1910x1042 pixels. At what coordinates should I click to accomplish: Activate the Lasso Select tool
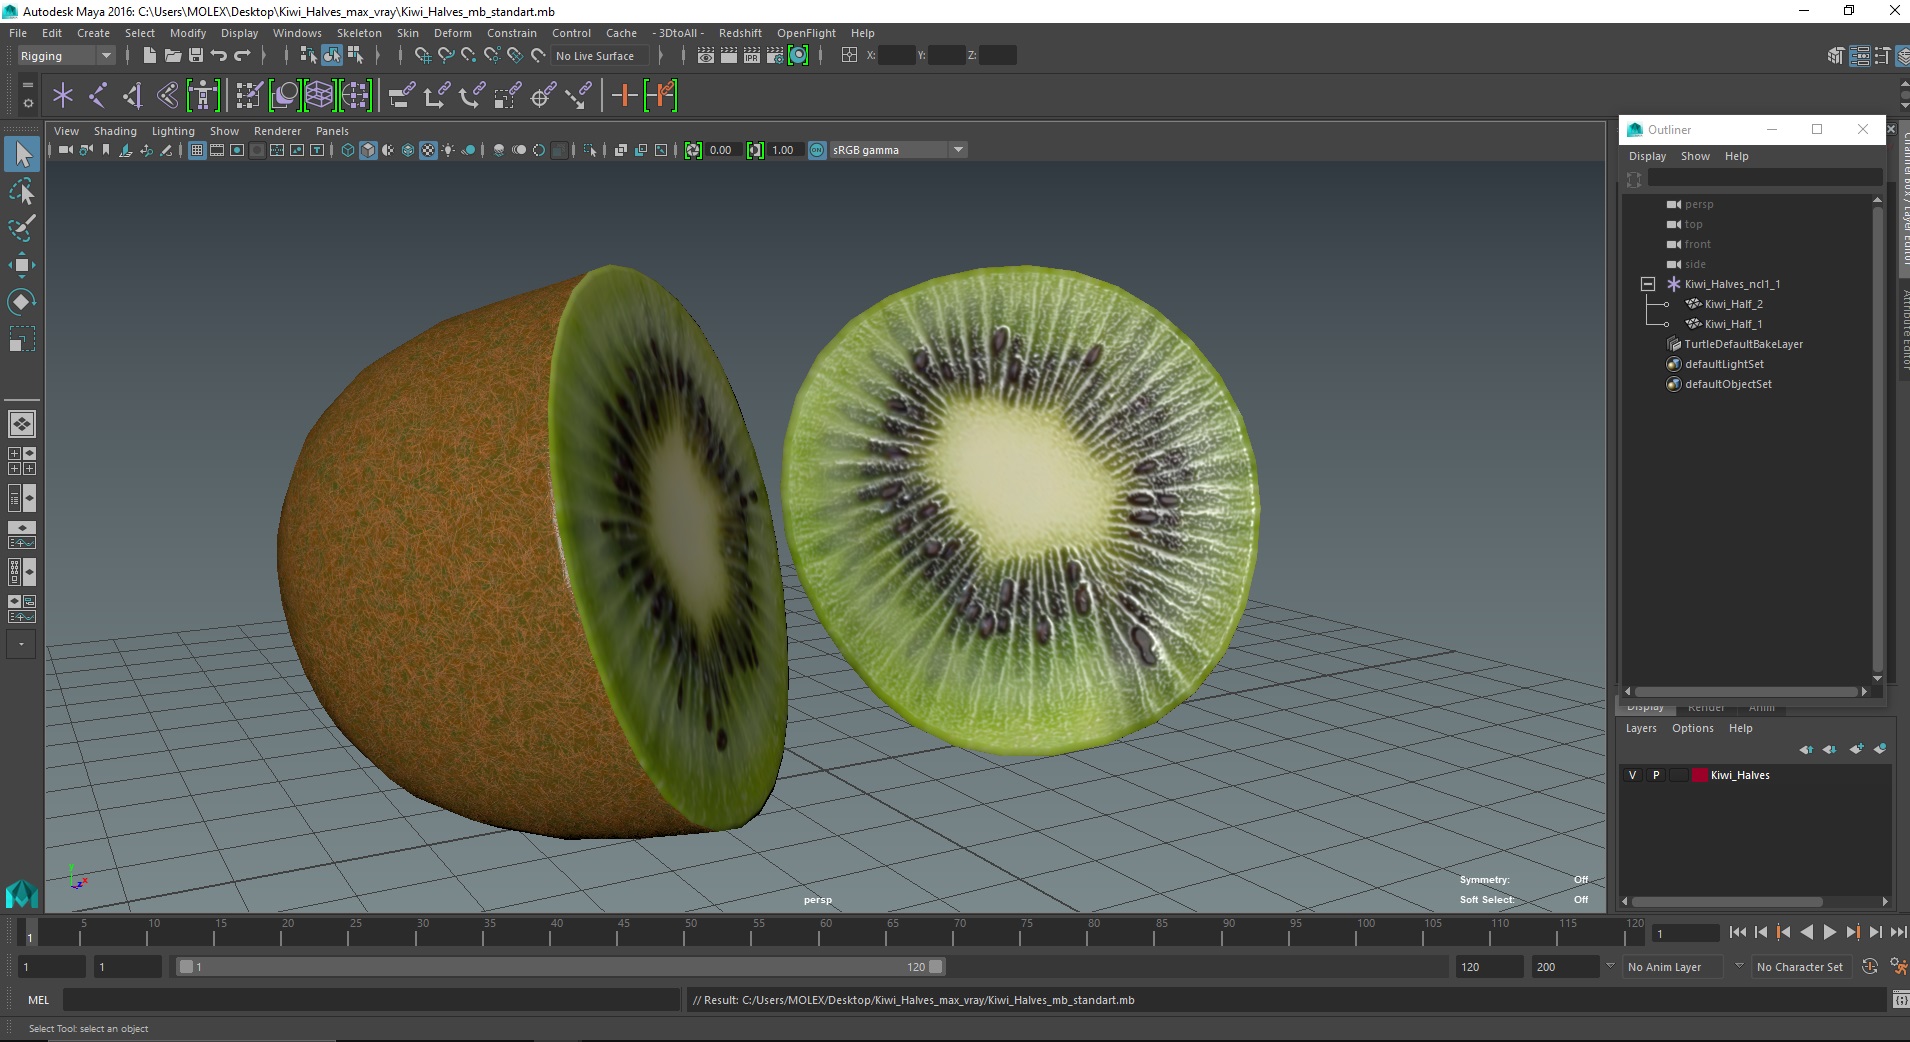click(22, 191)
